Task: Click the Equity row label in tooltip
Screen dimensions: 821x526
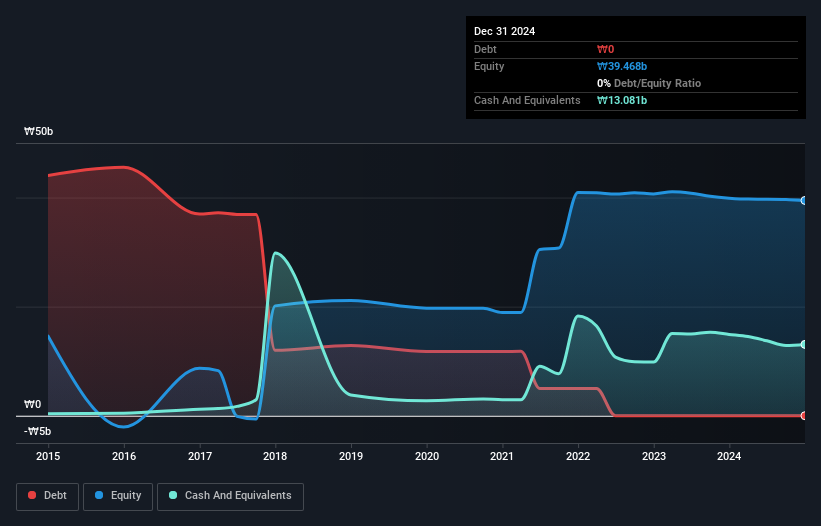Action: 489,66
